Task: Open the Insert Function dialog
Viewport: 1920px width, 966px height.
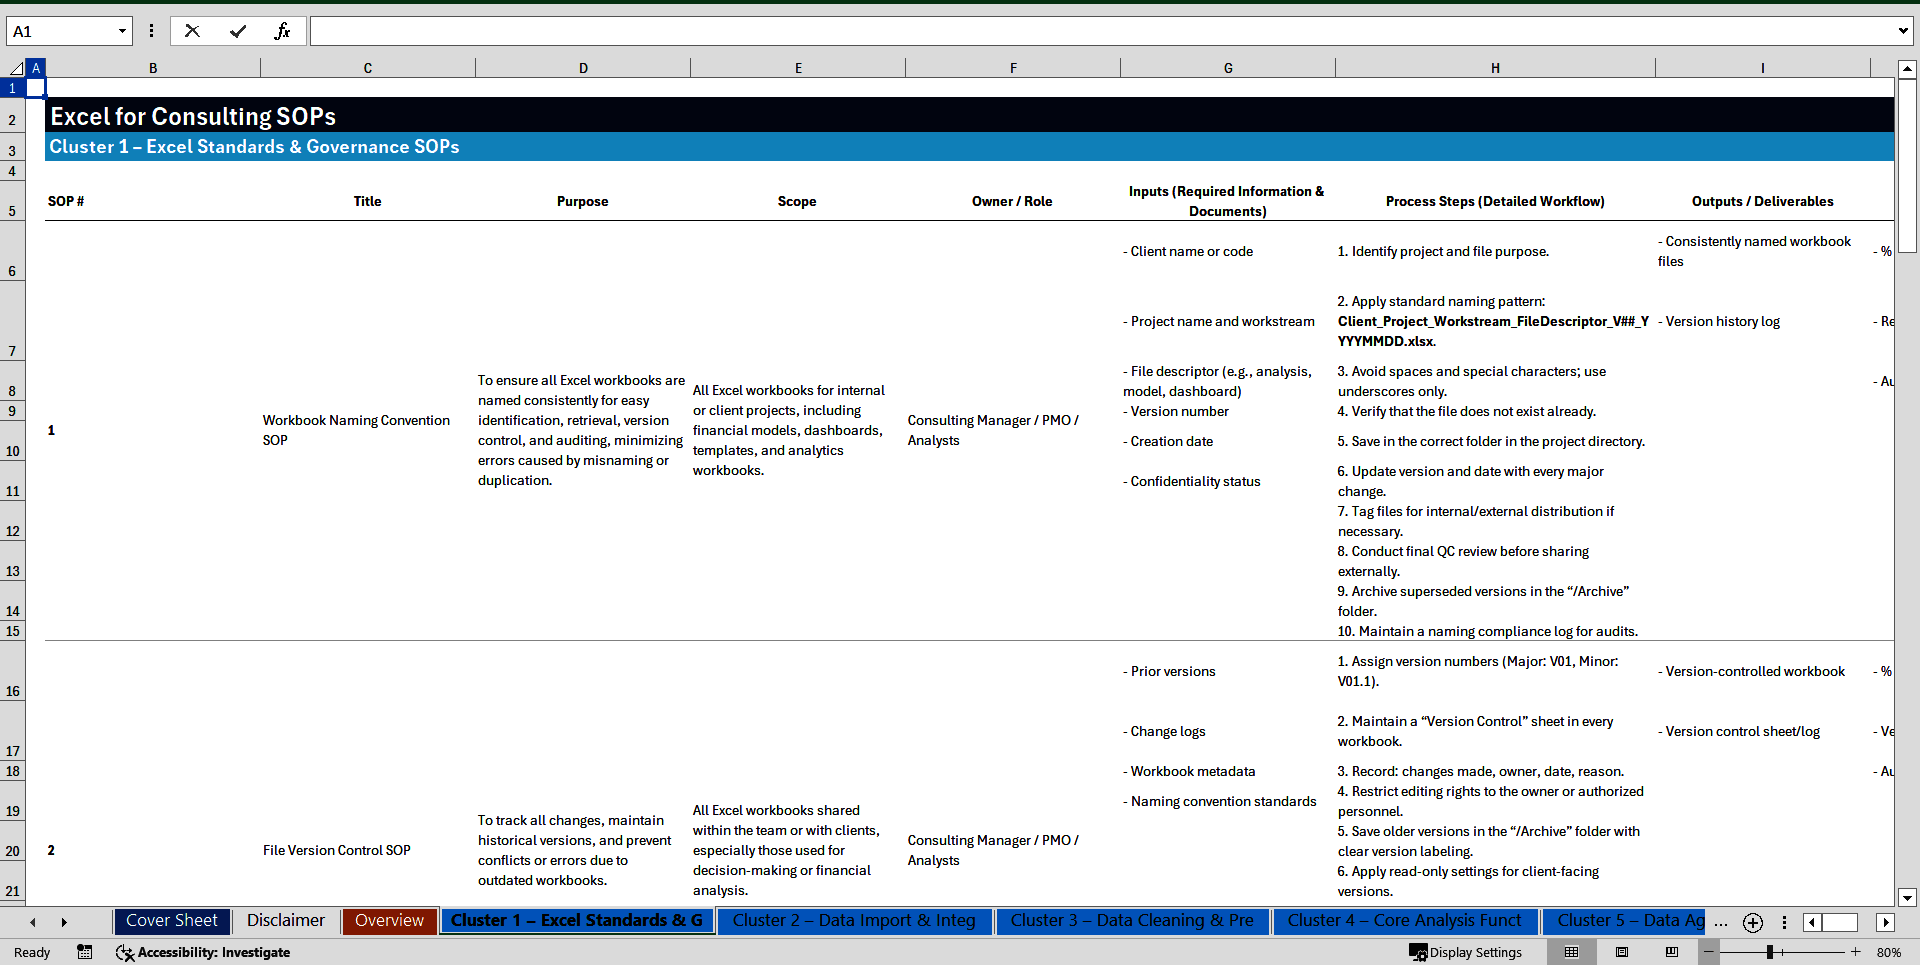Action: [x=284, y=31]
